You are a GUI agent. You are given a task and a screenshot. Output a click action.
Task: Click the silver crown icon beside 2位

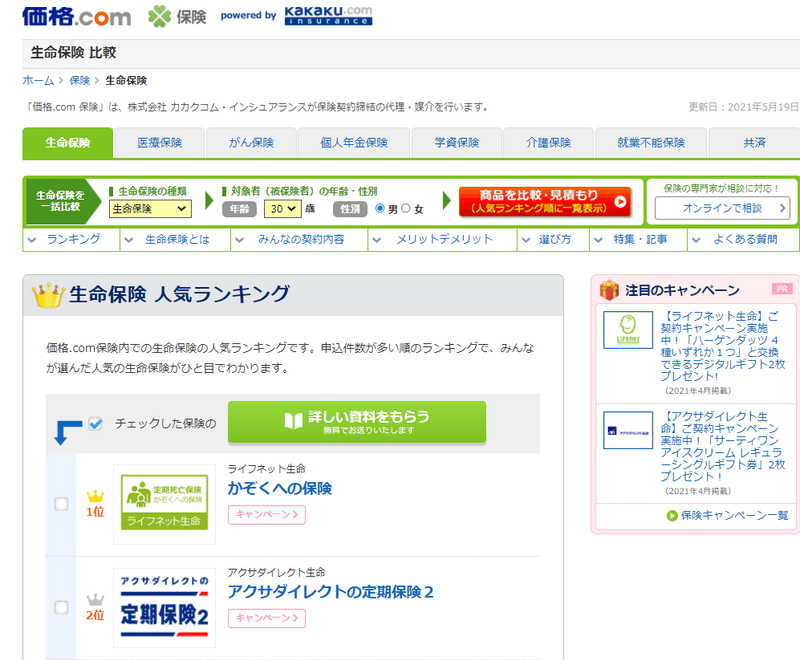click(95, 599)
